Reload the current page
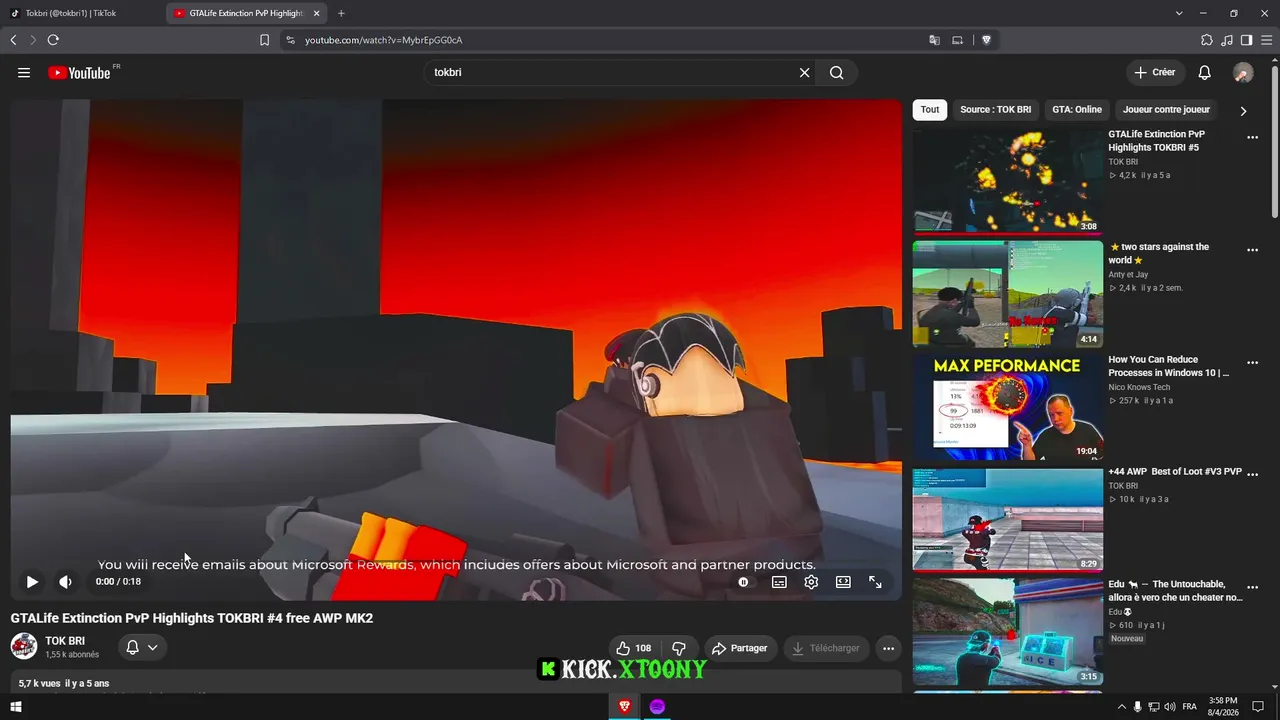 click(53, 40)
